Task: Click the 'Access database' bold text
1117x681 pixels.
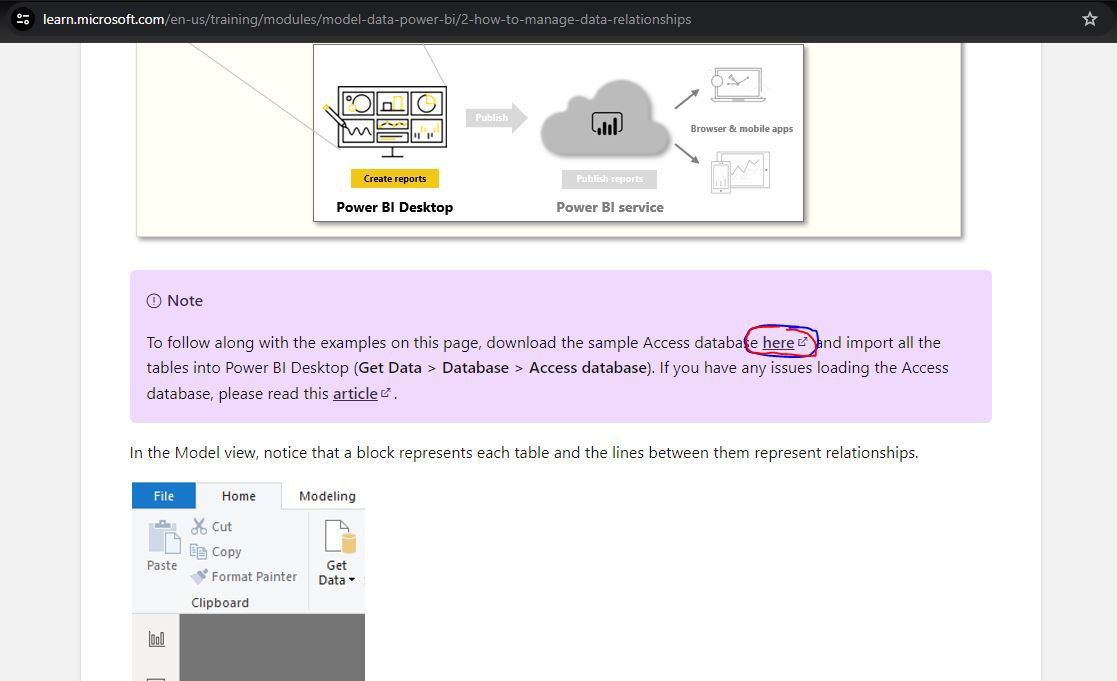Action: pos(588,368)
